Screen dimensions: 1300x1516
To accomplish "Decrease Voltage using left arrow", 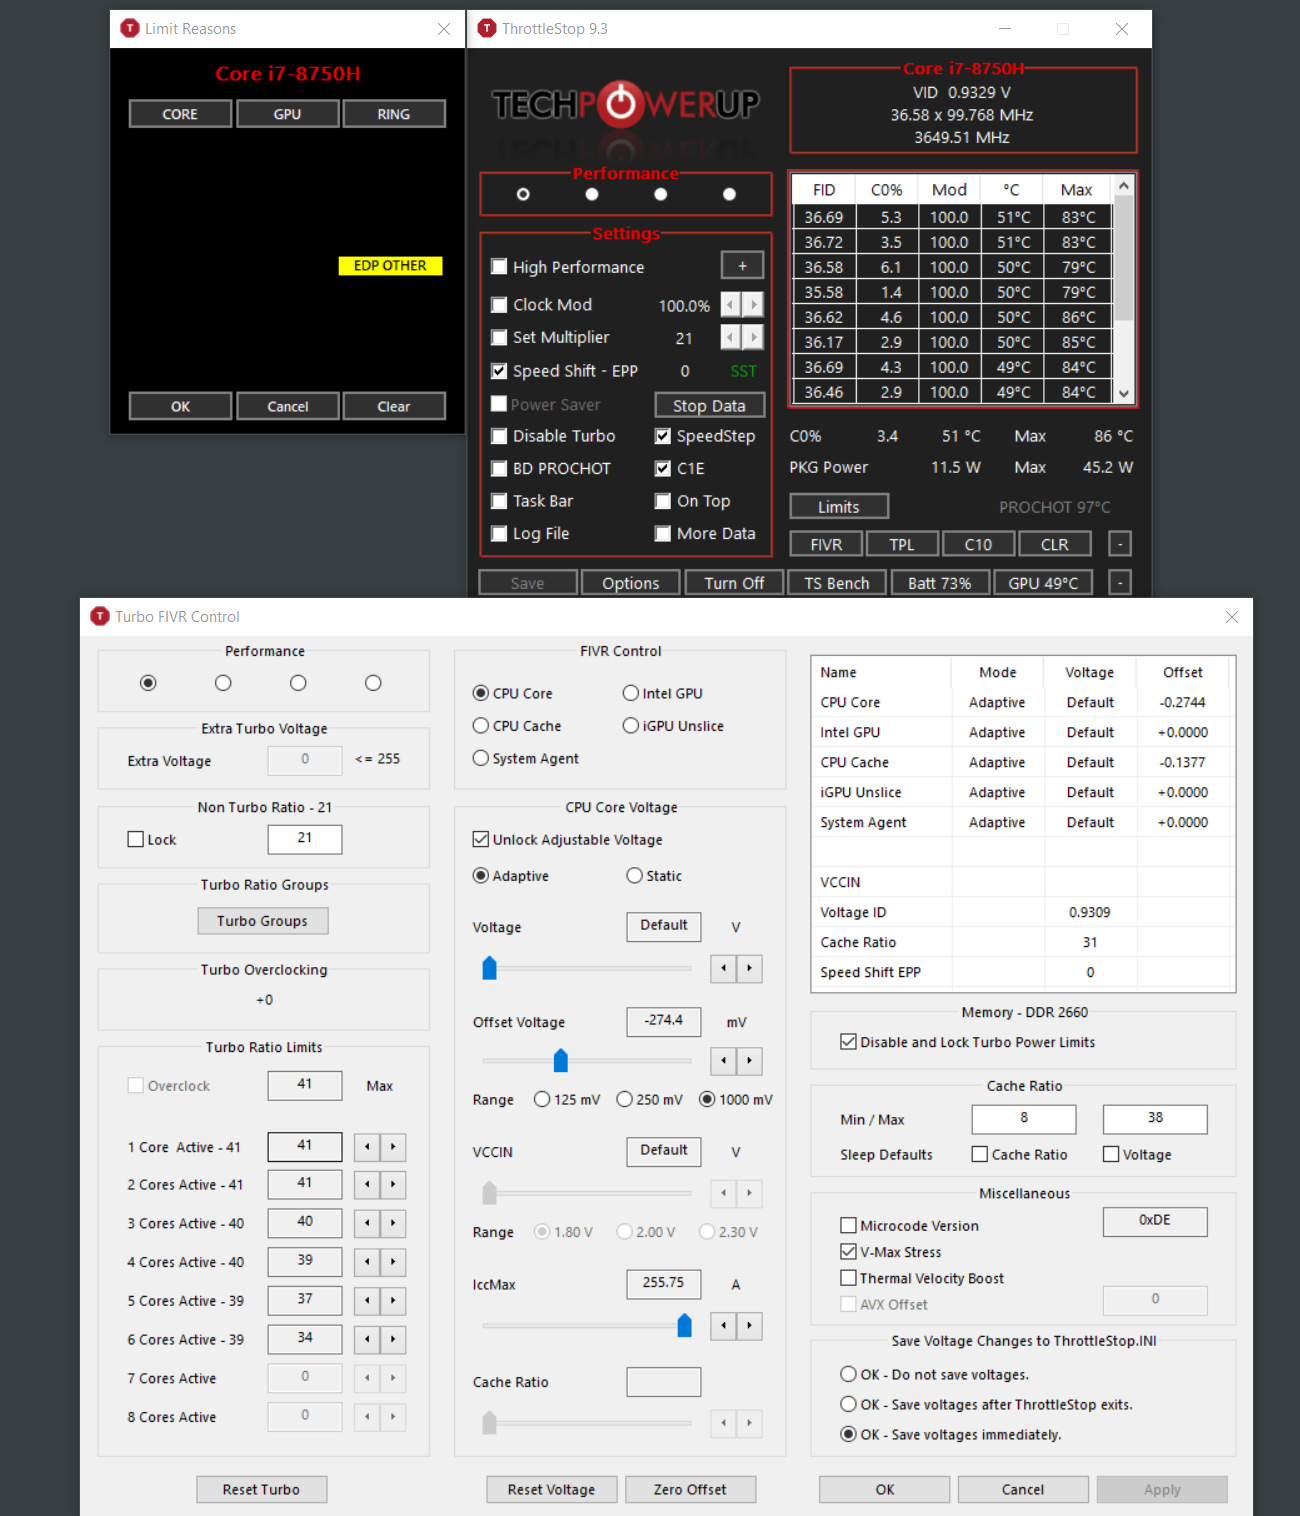I will (723, 968).
